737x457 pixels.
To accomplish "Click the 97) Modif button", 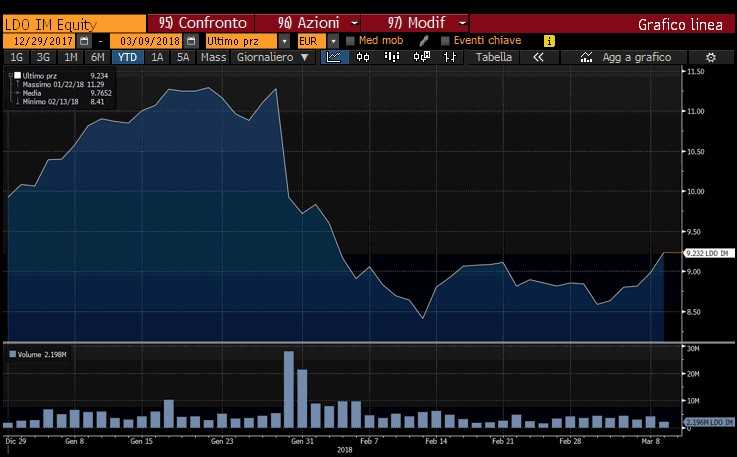I will click(x=416, y=23).
